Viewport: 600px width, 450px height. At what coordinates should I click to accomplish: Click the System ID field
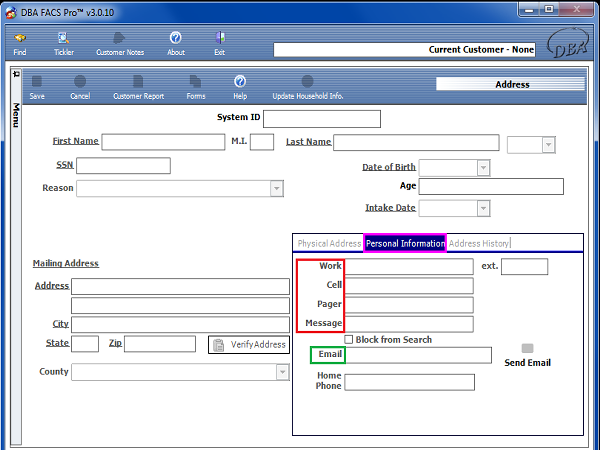(x=322, y=119)
